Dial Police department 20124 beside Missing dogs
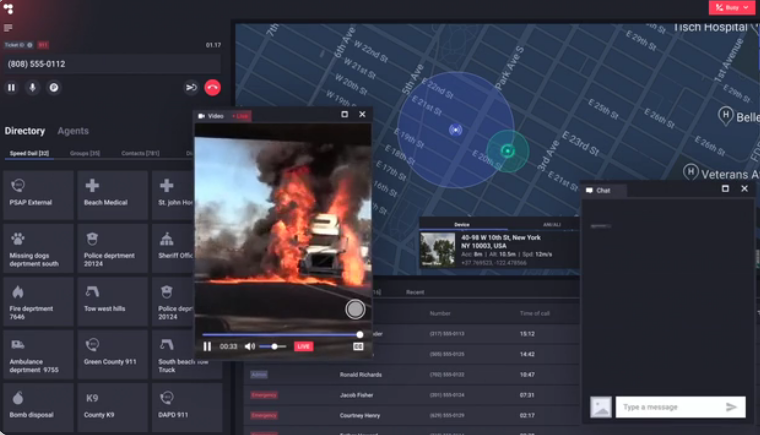Viewport: 760px width, 435px height. [x=112, y=248]
